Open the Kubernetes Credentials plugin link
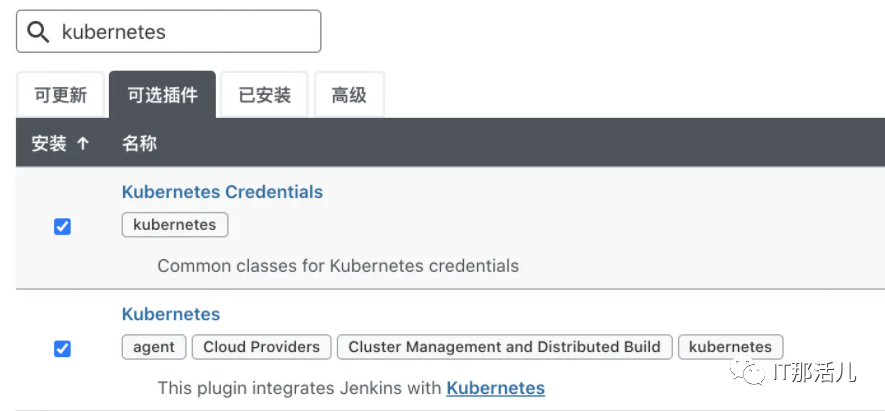 click(222, 192)
